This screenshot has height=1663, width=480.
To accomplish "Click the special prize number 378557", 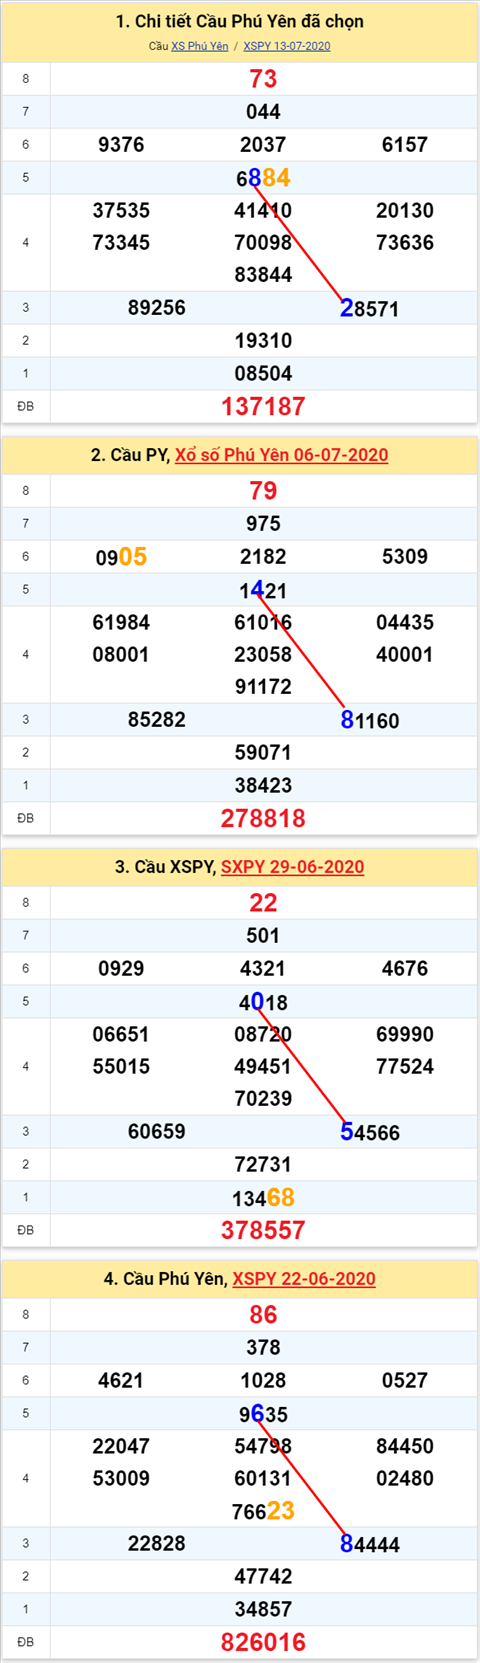I will pos(263,1231).
